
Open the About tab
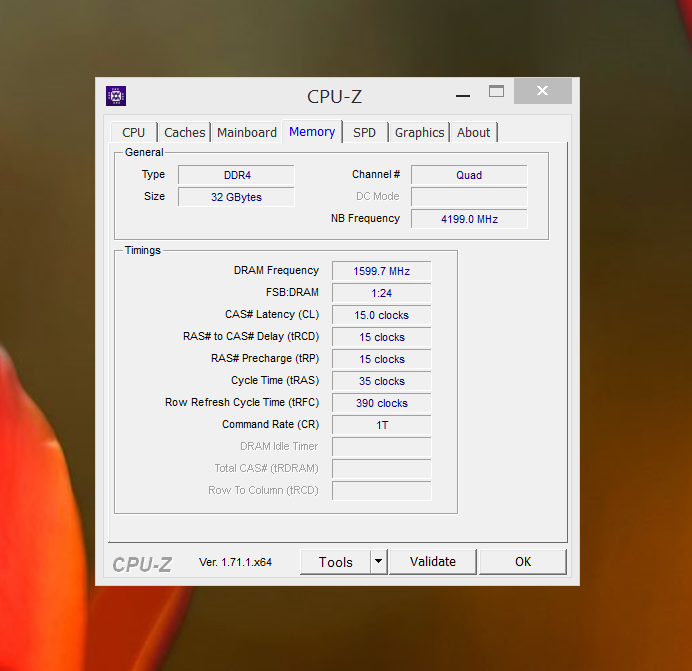point(473,132)
